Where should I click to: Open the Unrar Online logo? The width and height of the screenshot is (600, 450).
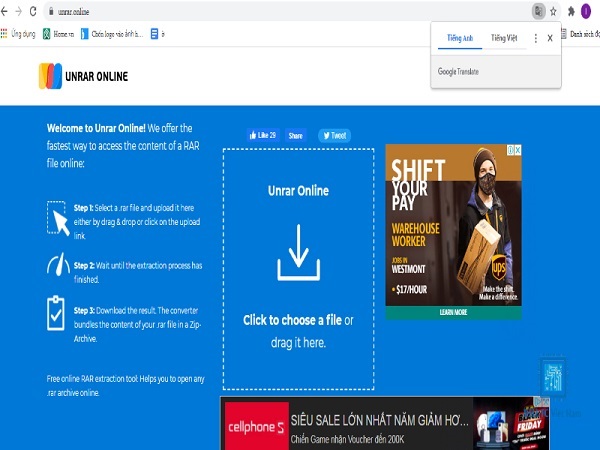[x=83, y=76]
